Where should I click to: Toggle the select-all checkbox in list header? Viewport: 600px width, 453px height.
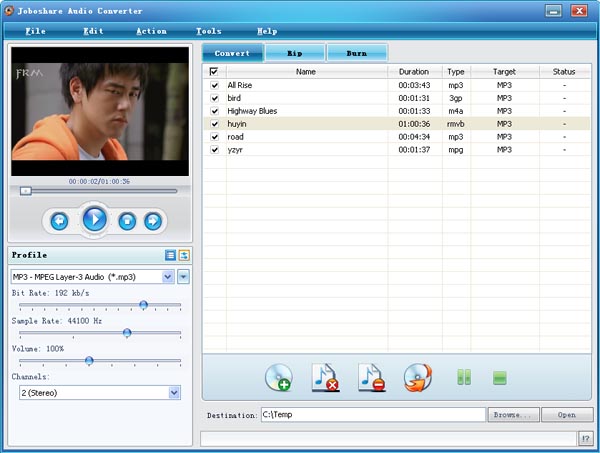214,72
